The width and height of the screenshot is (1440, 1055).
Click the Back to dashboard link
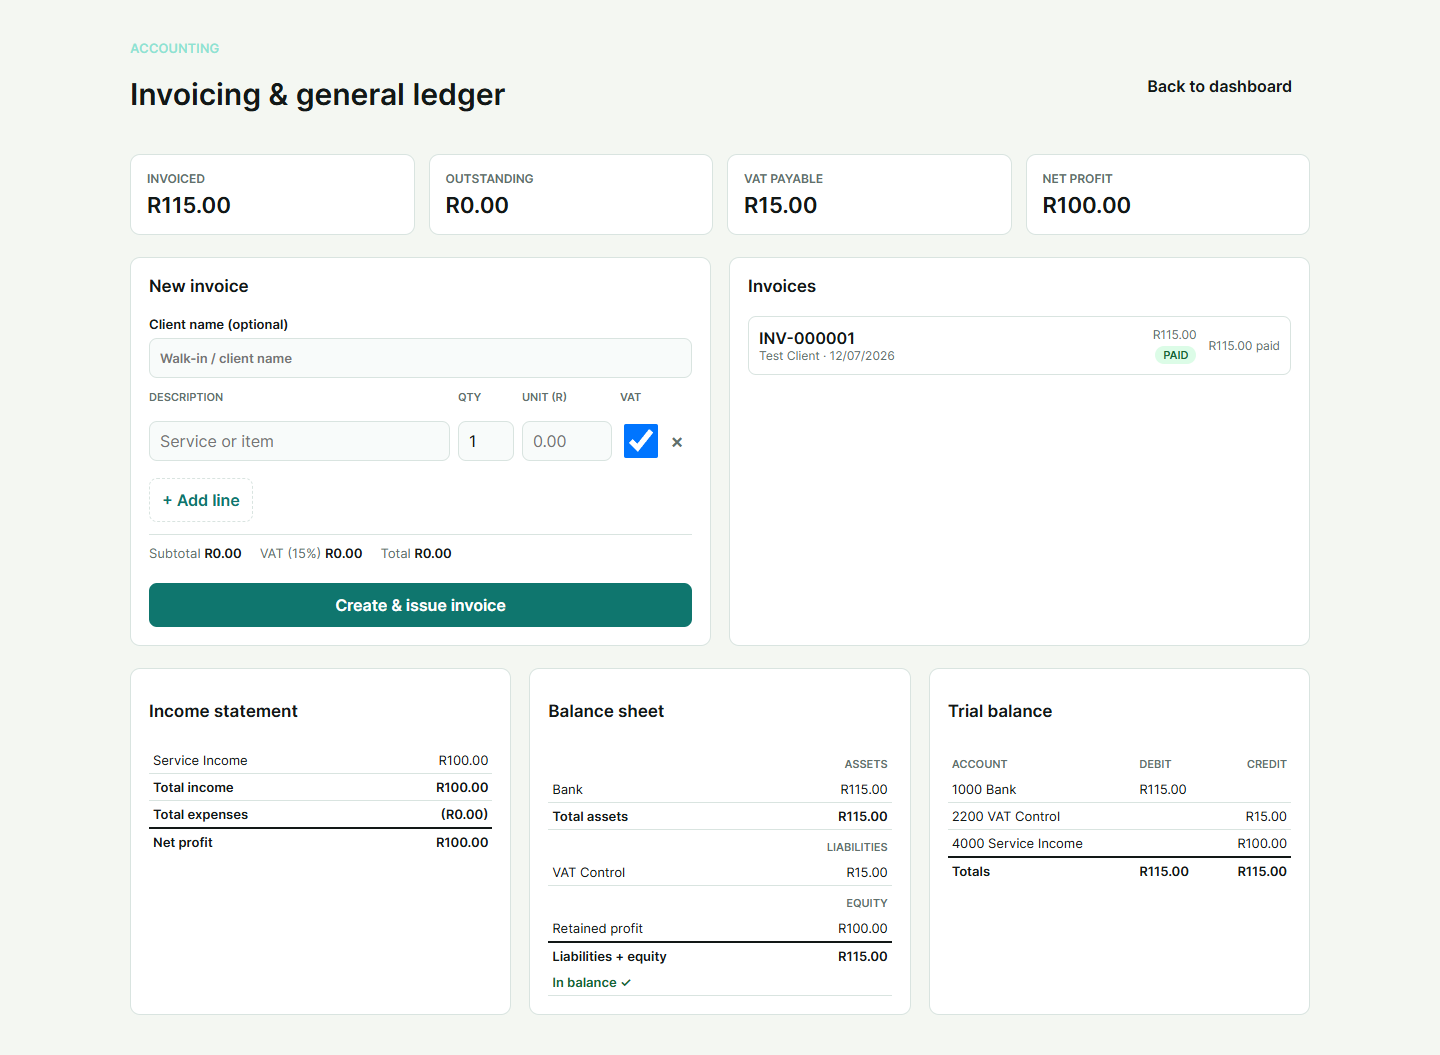pos(1219,86)
